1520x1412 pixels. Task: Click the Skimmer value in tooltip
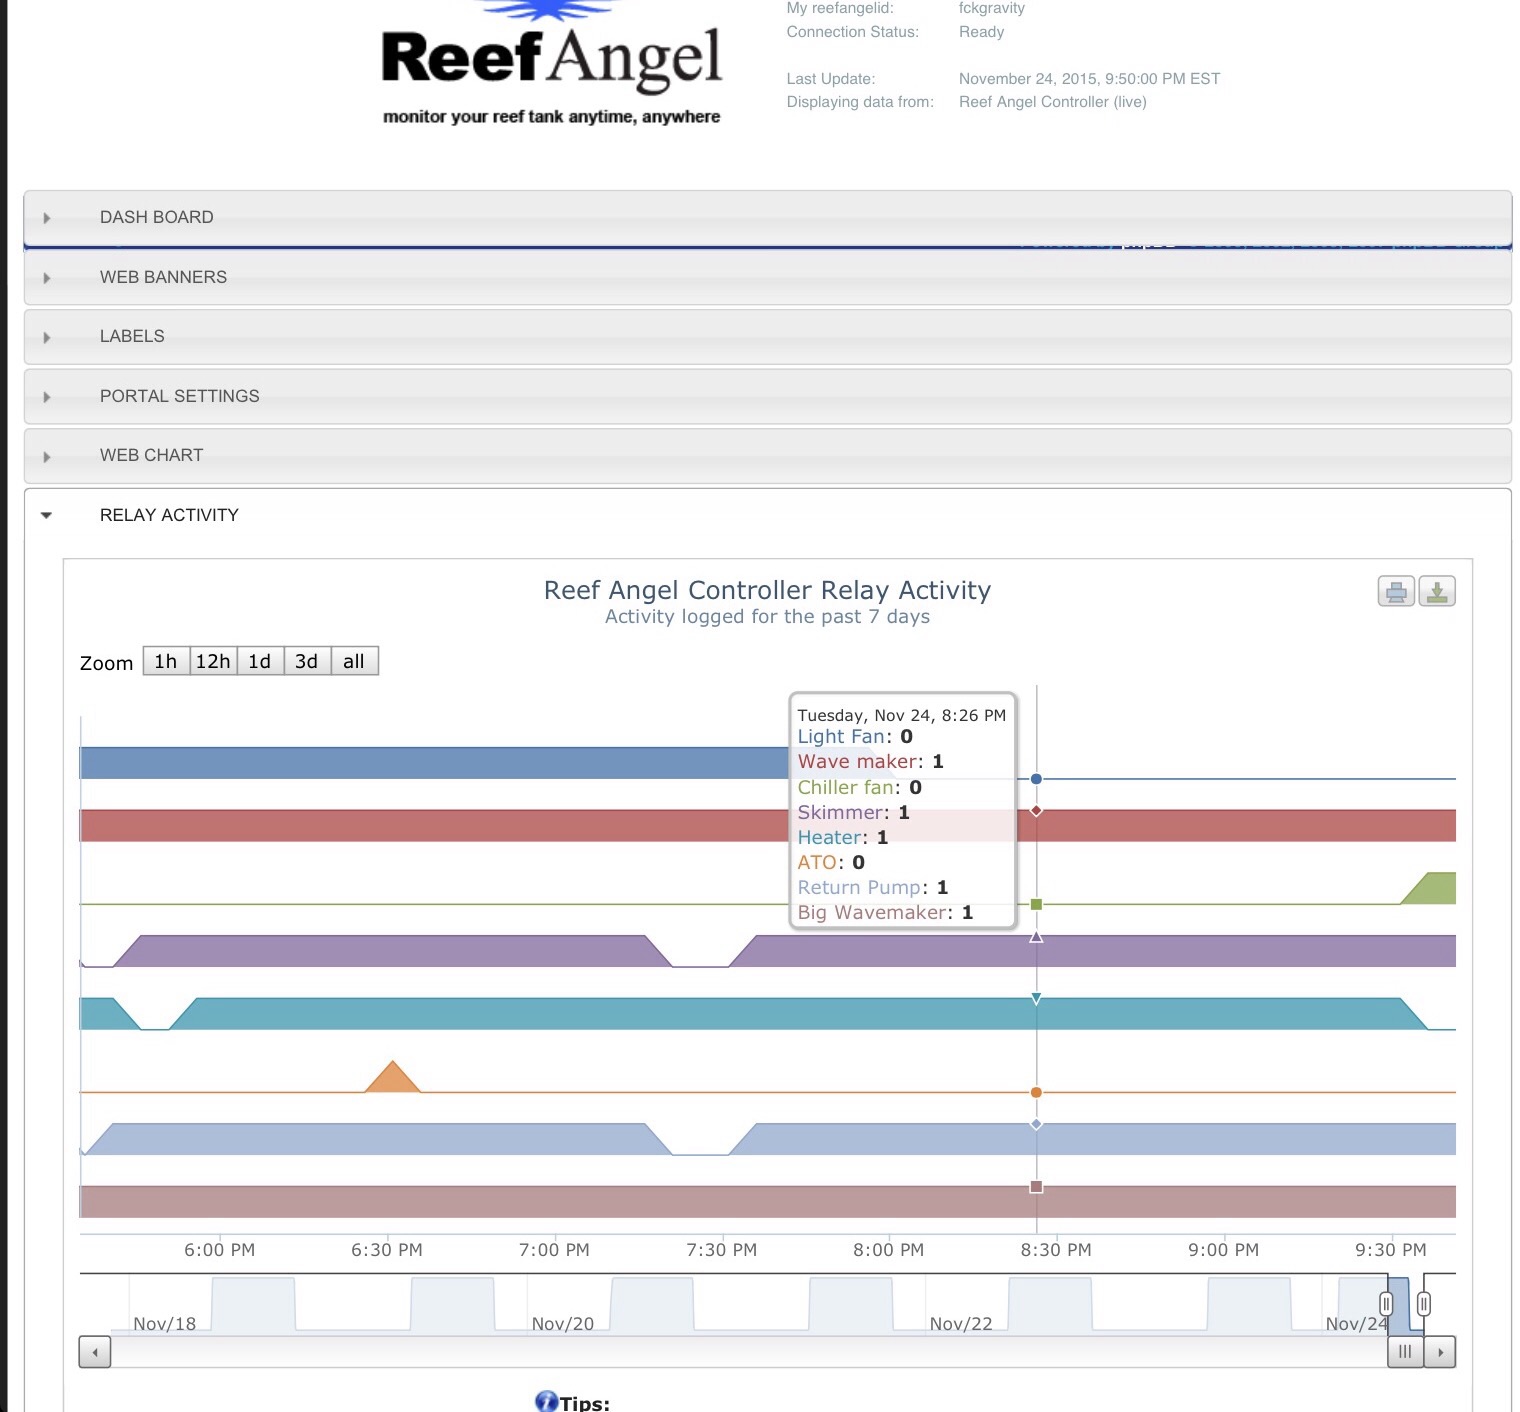[x=904, y=812]
